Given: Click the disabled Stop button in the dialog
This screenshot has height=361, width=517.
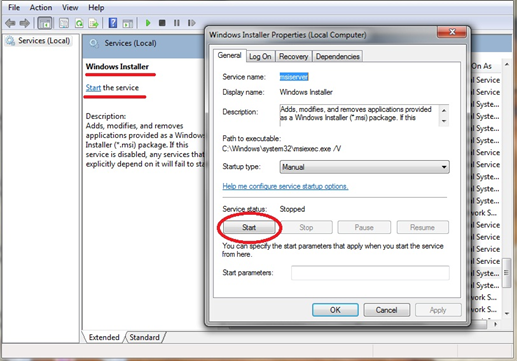Looking at the screenshot, I should 306,227.
